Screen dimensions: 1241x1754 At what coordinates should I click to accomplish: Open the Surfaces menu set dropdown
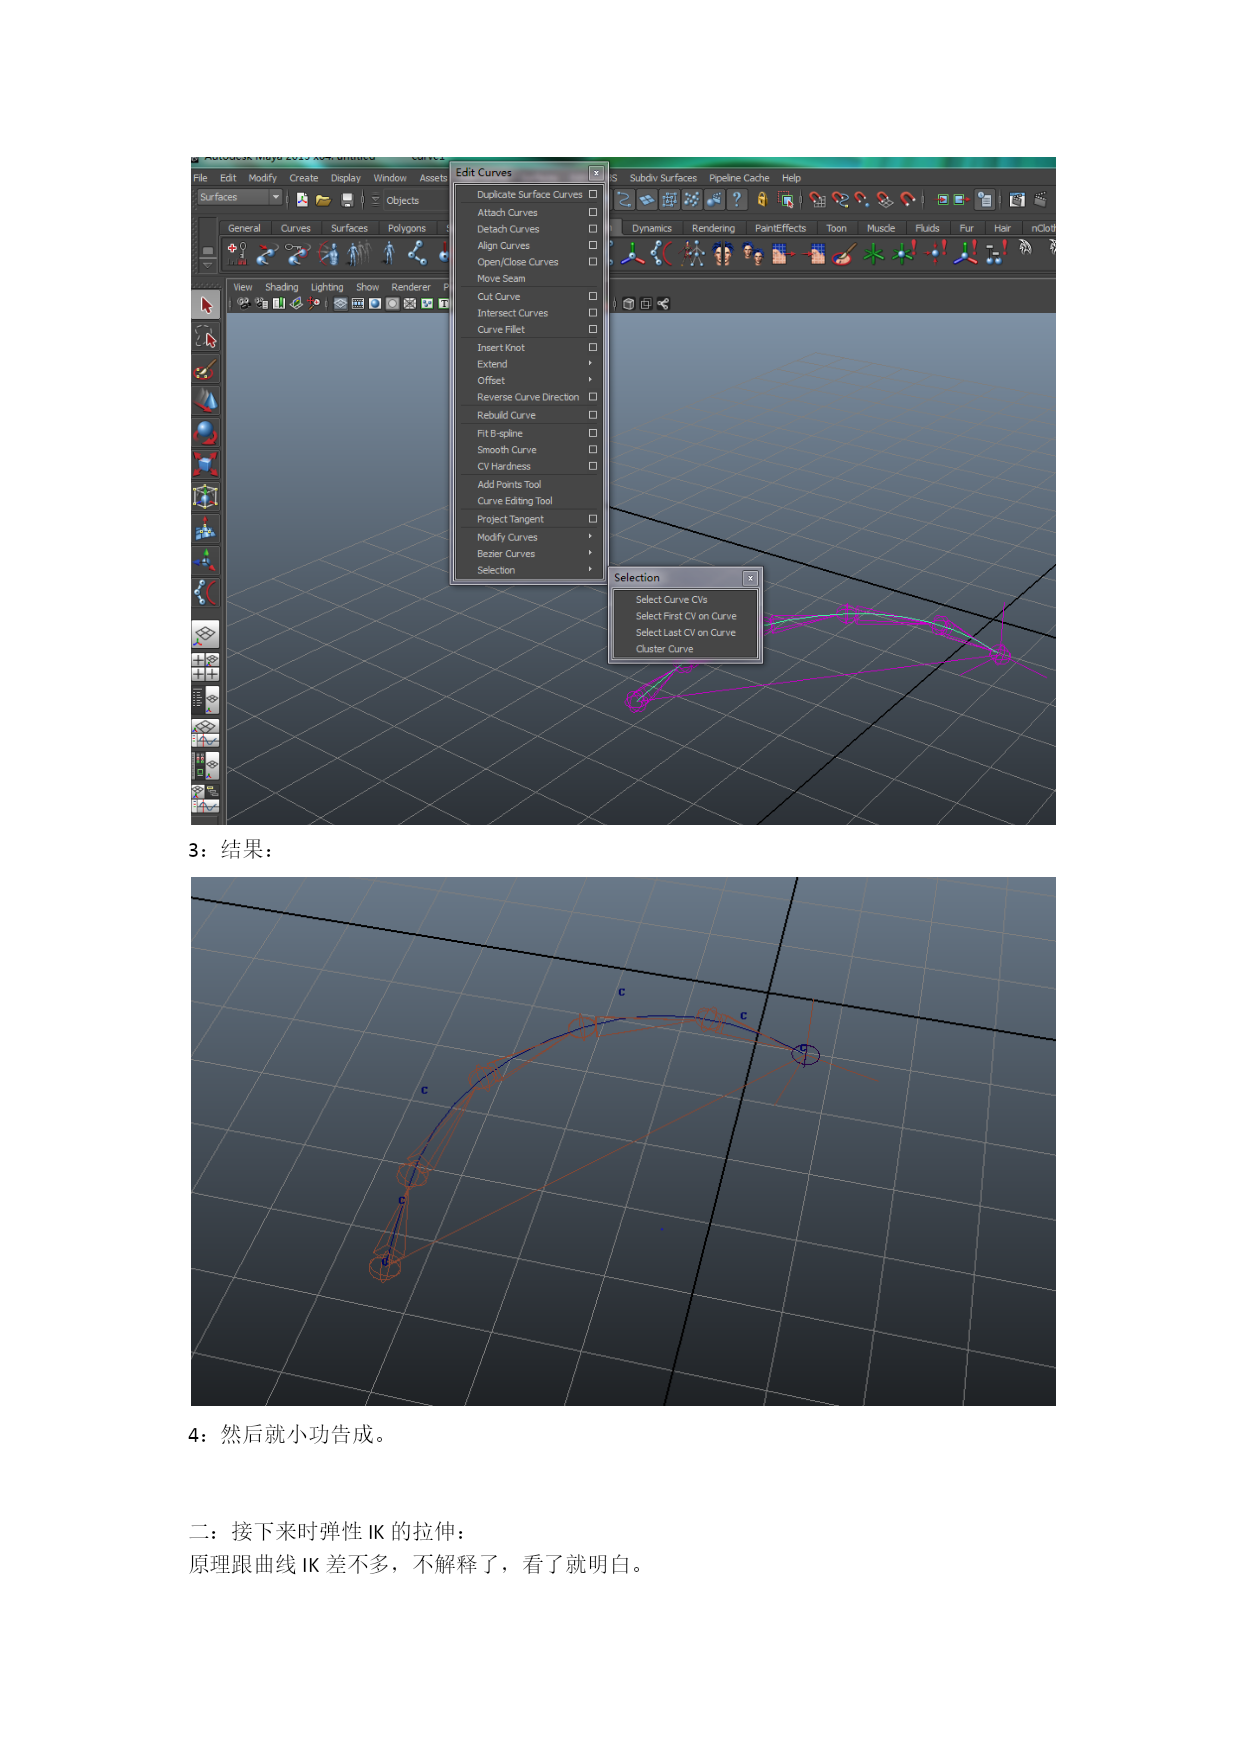(276, 197)
